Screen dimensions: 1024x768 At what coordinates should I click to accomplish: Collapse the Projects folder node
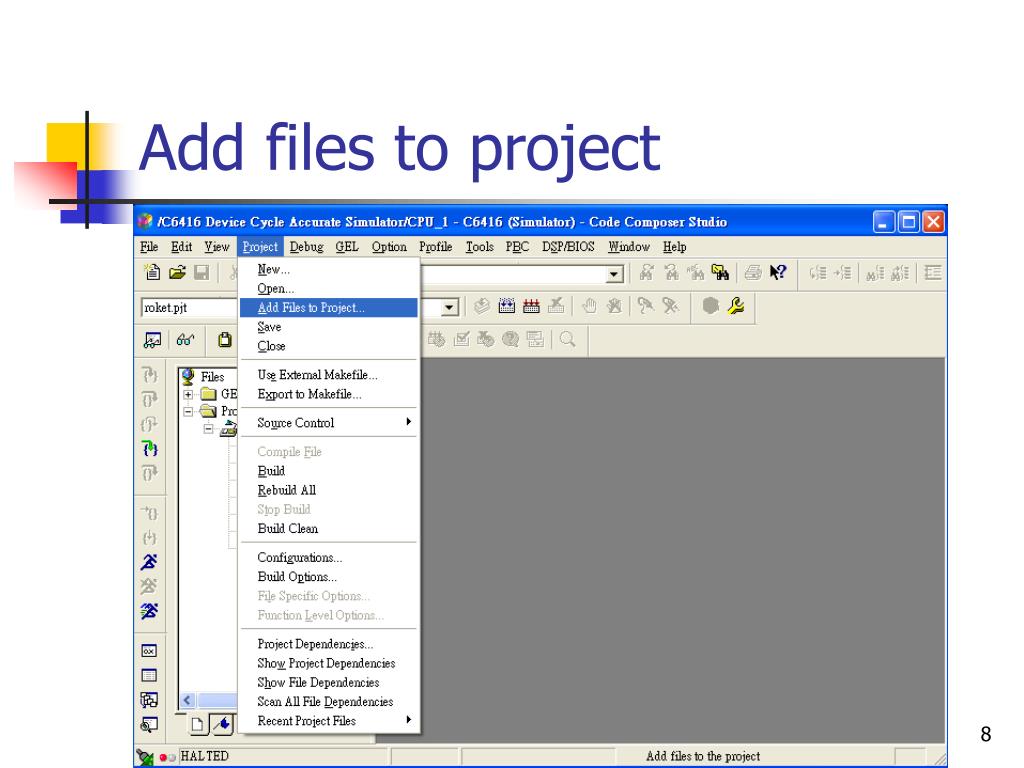tap(188, 411)
